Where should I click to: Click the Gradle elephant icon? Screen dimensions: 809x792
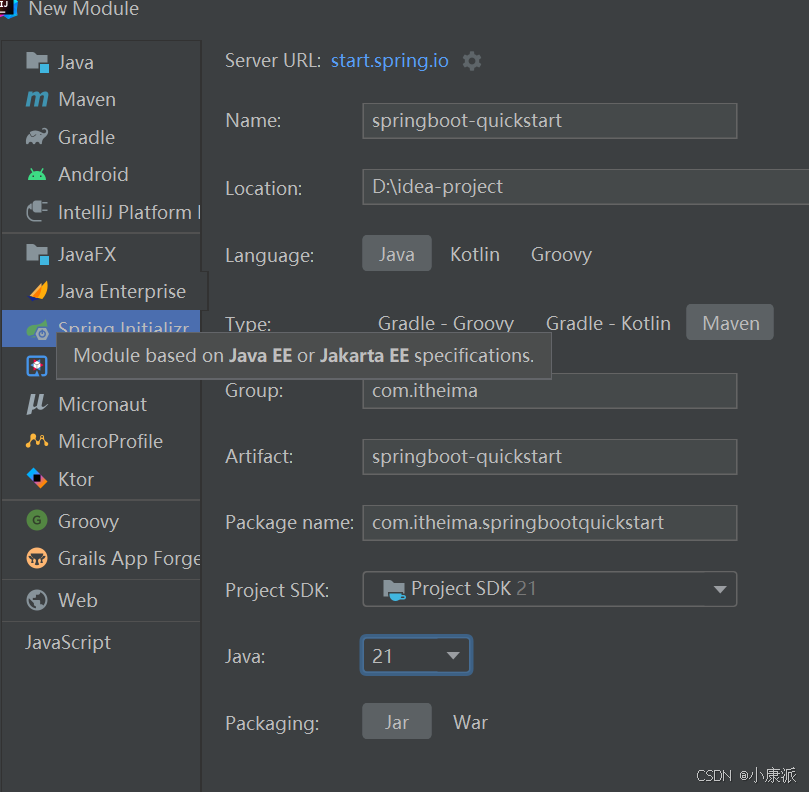(x=37, y=137)
